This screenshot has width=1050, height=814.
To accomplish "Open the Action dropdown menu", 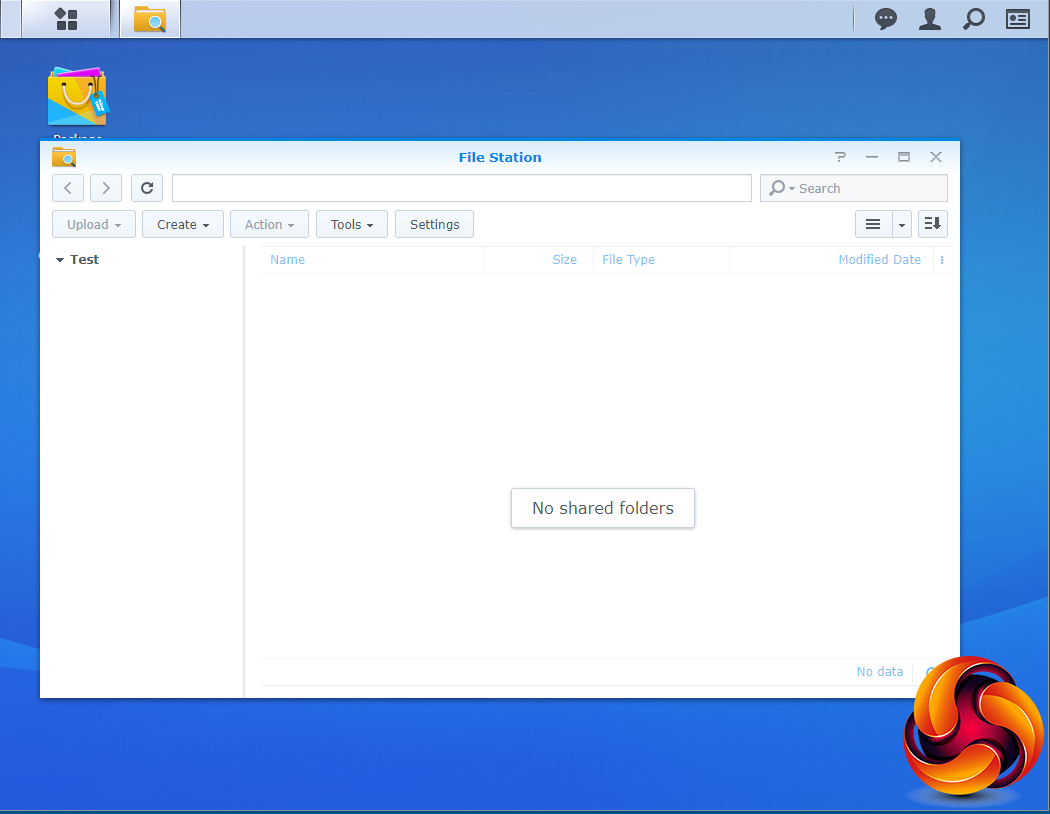I will click(x=269, y=224).
